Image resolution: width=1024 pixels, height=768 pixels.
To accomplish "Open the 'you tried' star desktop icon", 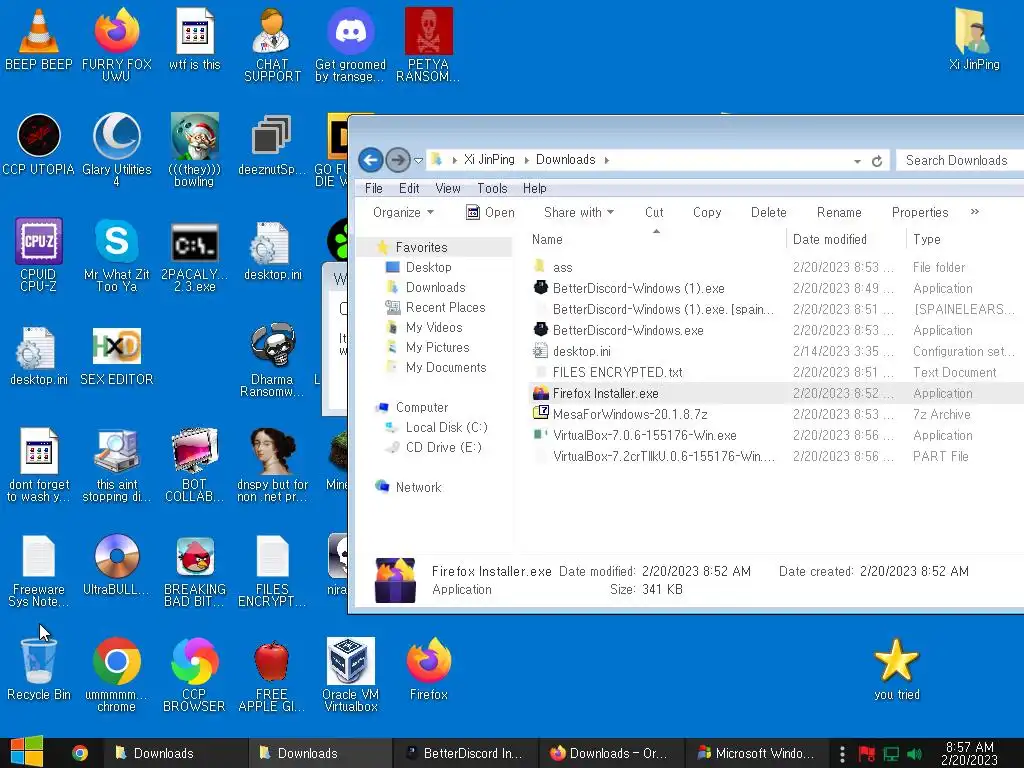I will point(897,669).
